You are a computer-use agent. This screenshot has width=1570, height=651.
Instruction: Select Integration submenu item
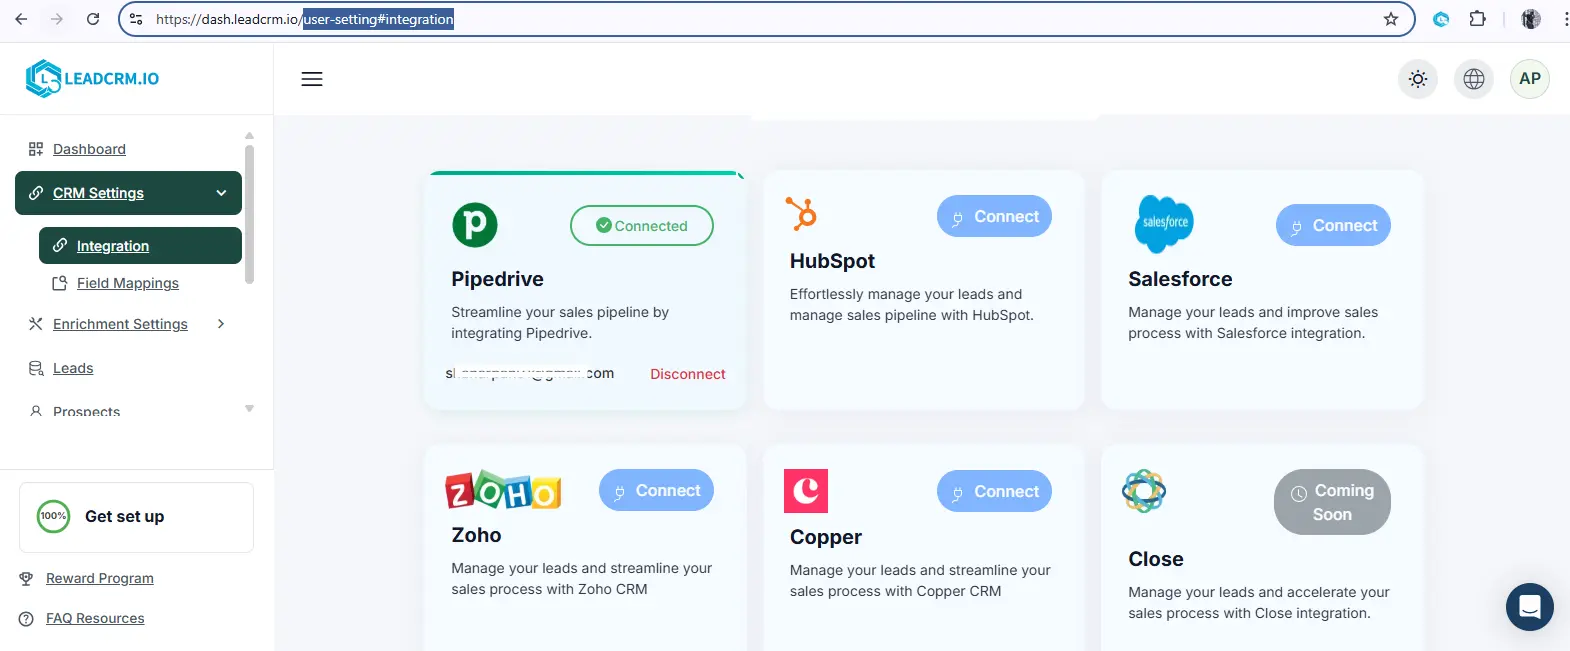click(x=140, y=246)
